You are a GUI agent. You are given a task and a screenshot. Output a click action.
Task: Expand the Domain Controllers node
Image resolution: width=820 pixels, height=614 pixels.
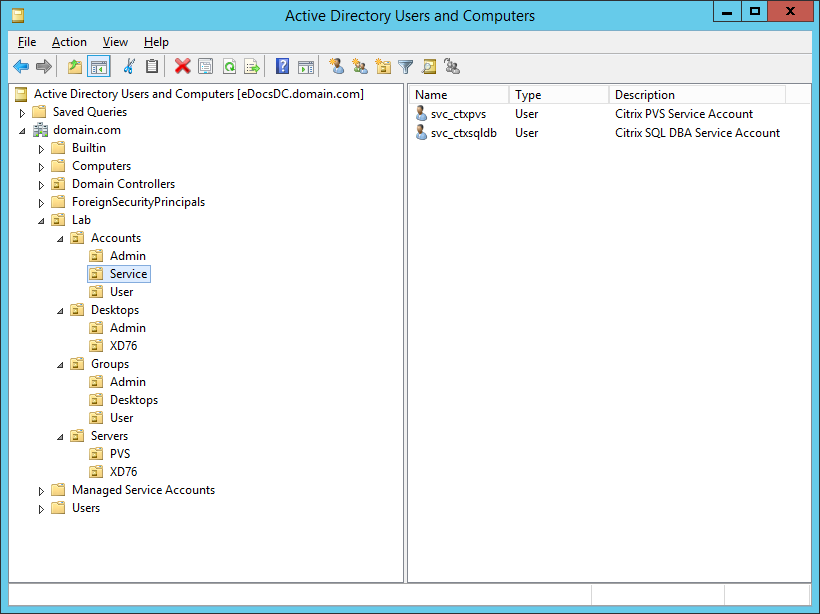(x=41, y=185)
